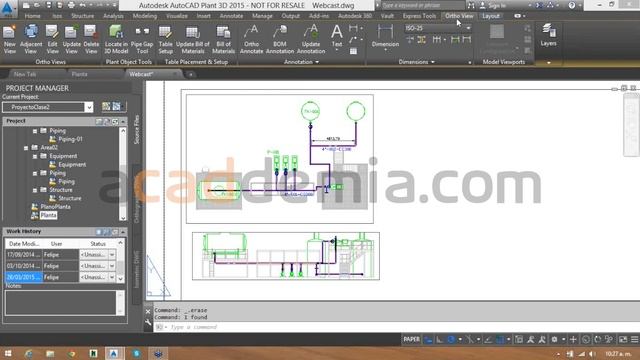Toggle clean screen icon in status bar
640x360 pixels.
coord(623,339)
